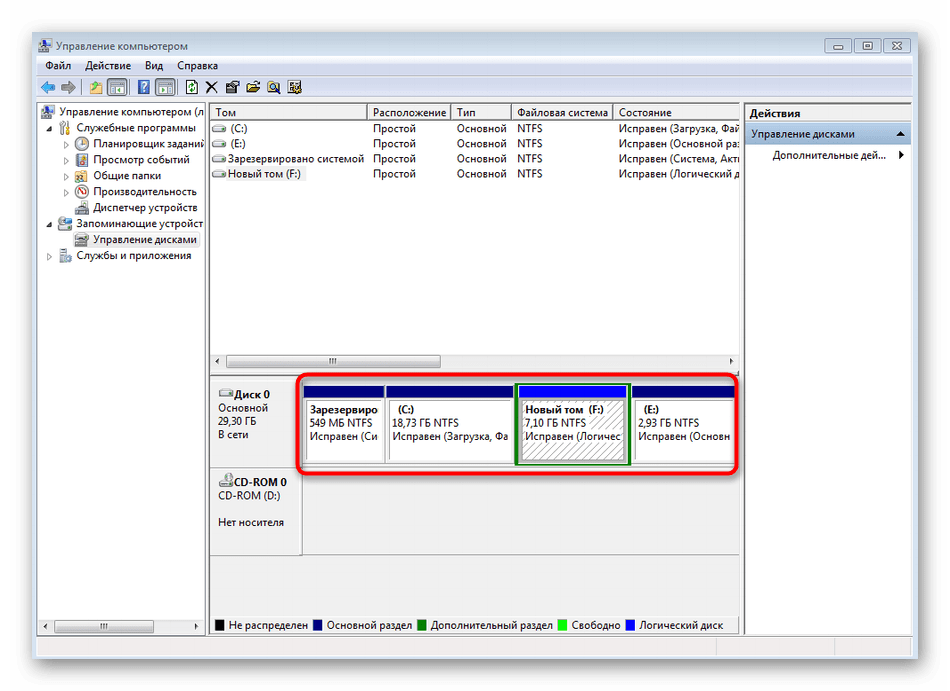Expand the Службы и приложения node
Image resolution: width=950 pixels, height=691 pixels.
pyautogui.click(x=51, y=256)
